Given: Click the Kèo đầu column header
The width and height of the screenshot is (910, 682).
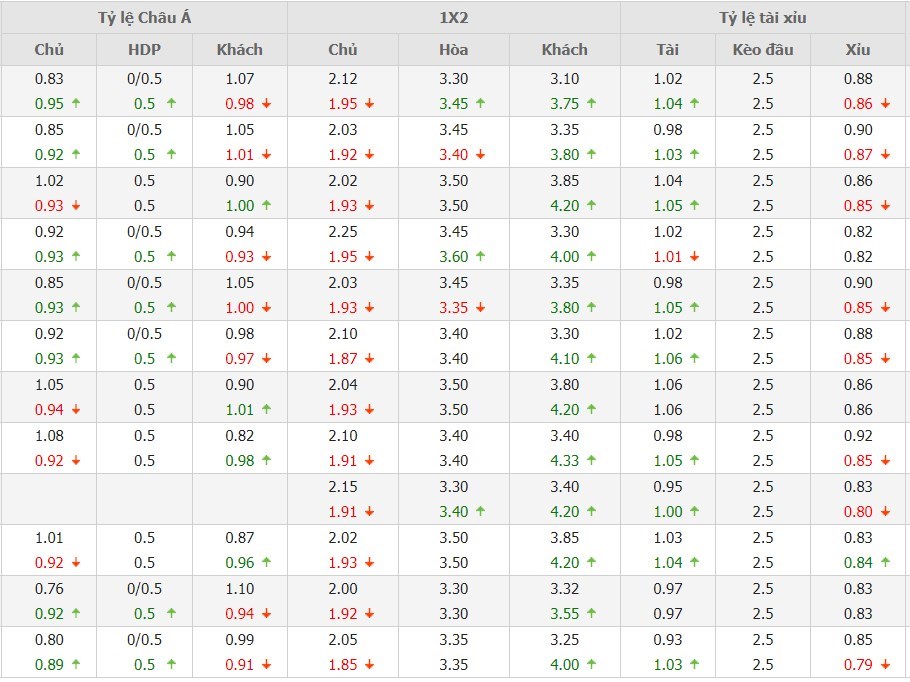Looking at the screenshot, I should click(x=763, y=50).
